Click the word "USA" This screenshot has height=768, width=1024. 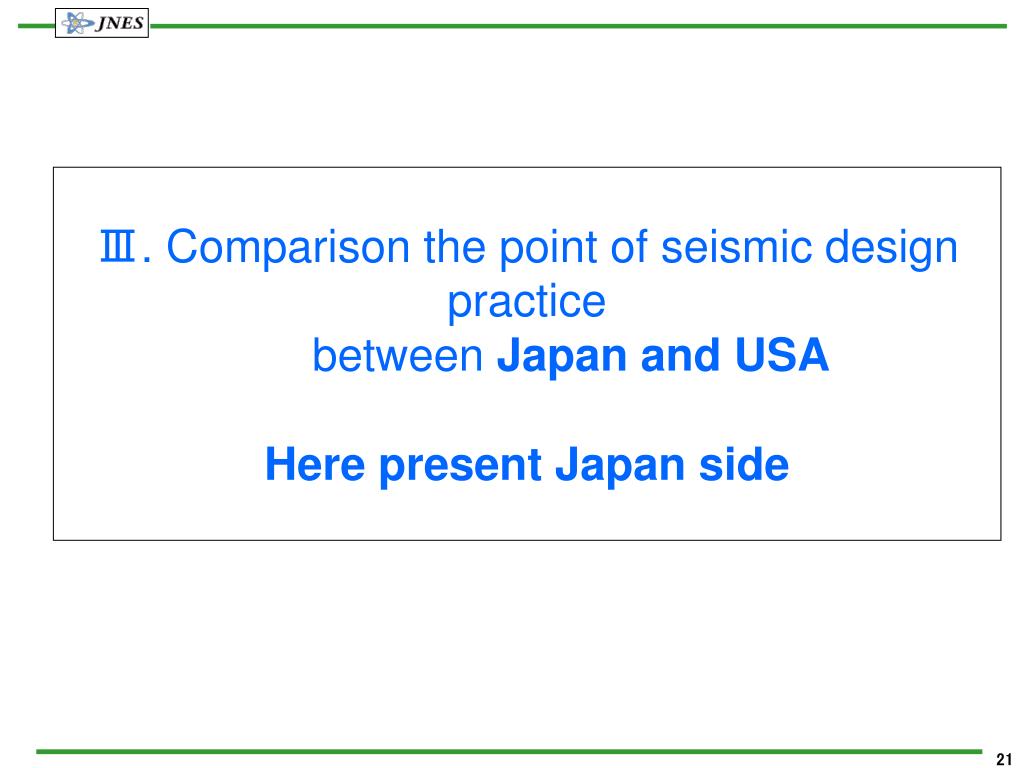(782, 355)
